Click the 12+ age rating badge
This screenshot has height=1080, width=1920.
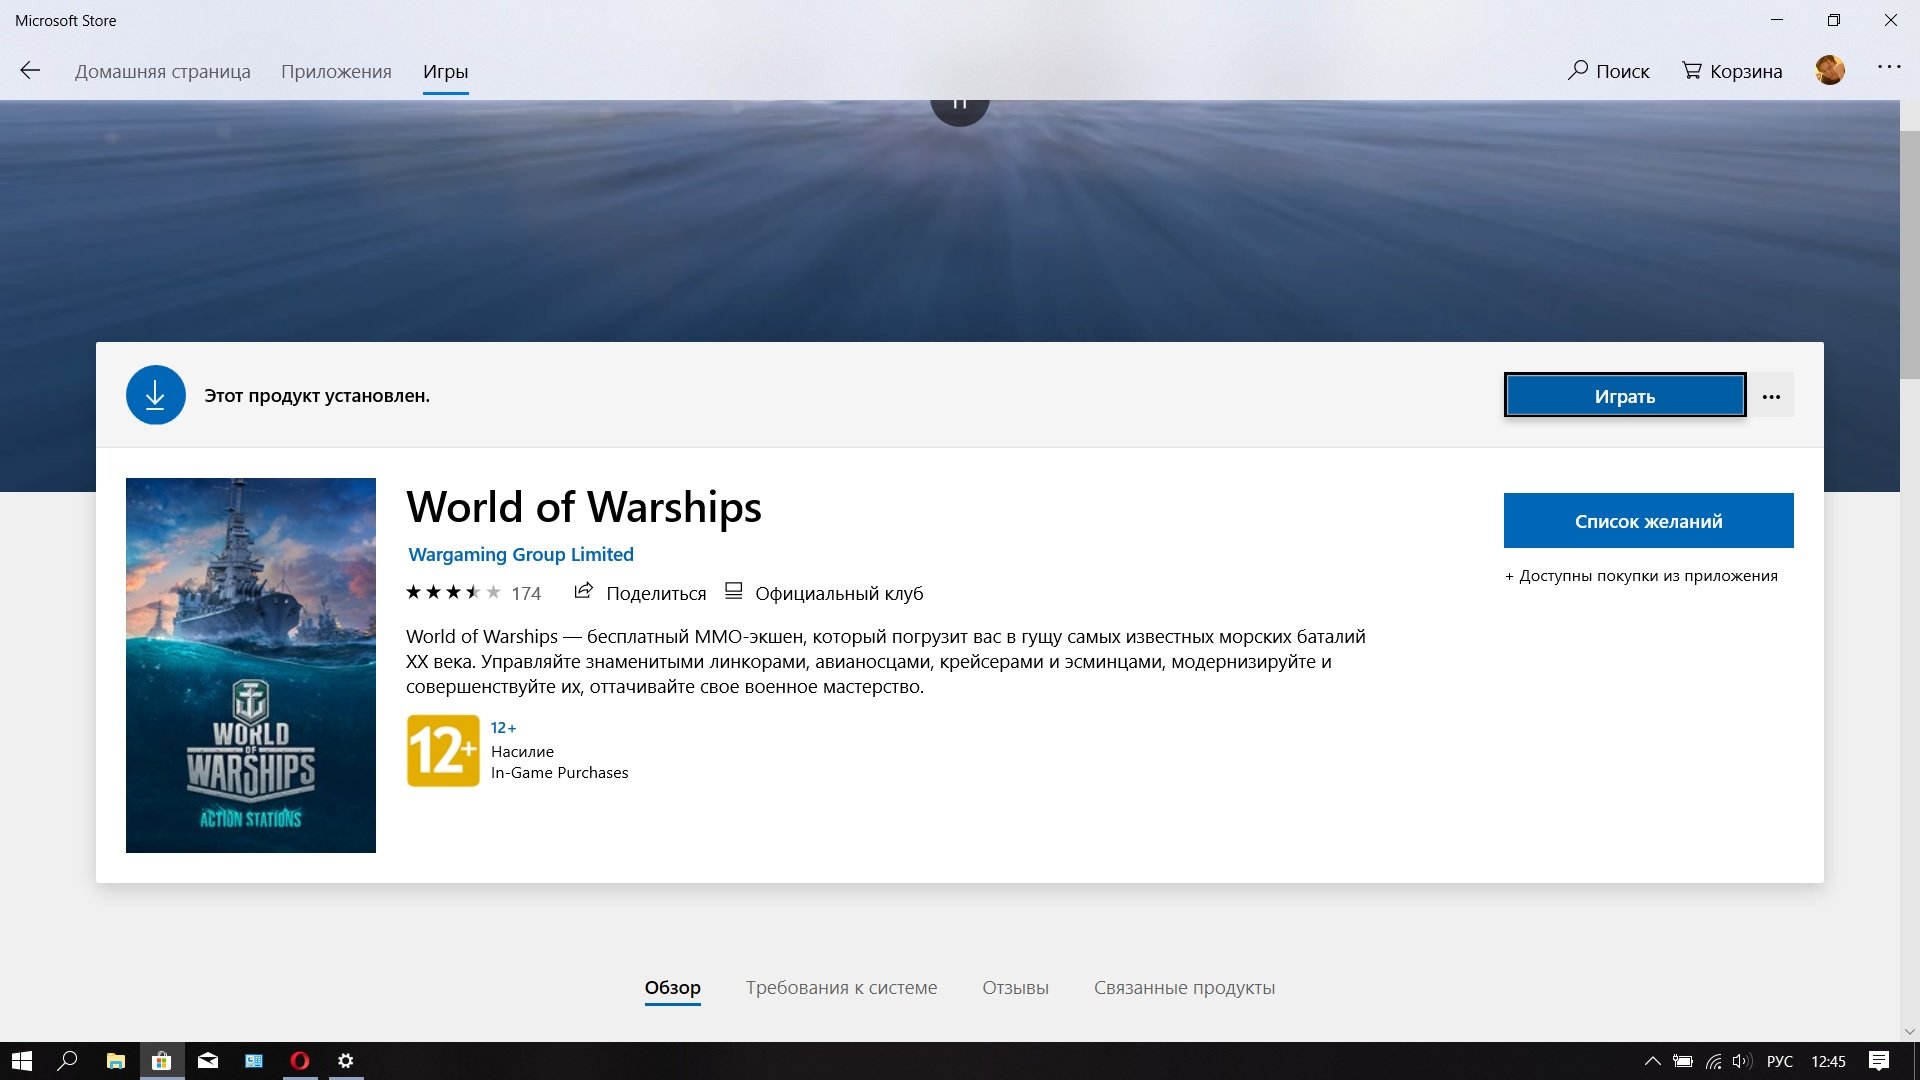443,751
